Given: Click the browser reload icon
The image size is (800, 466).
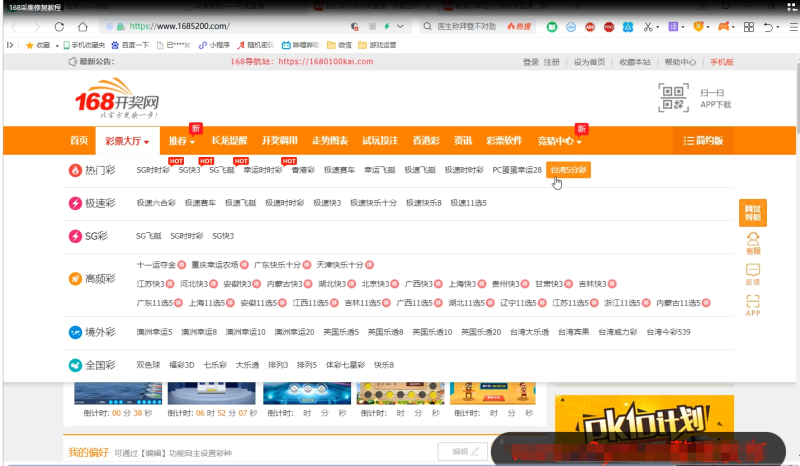Looking at the screenshot, I should point(59,27).
